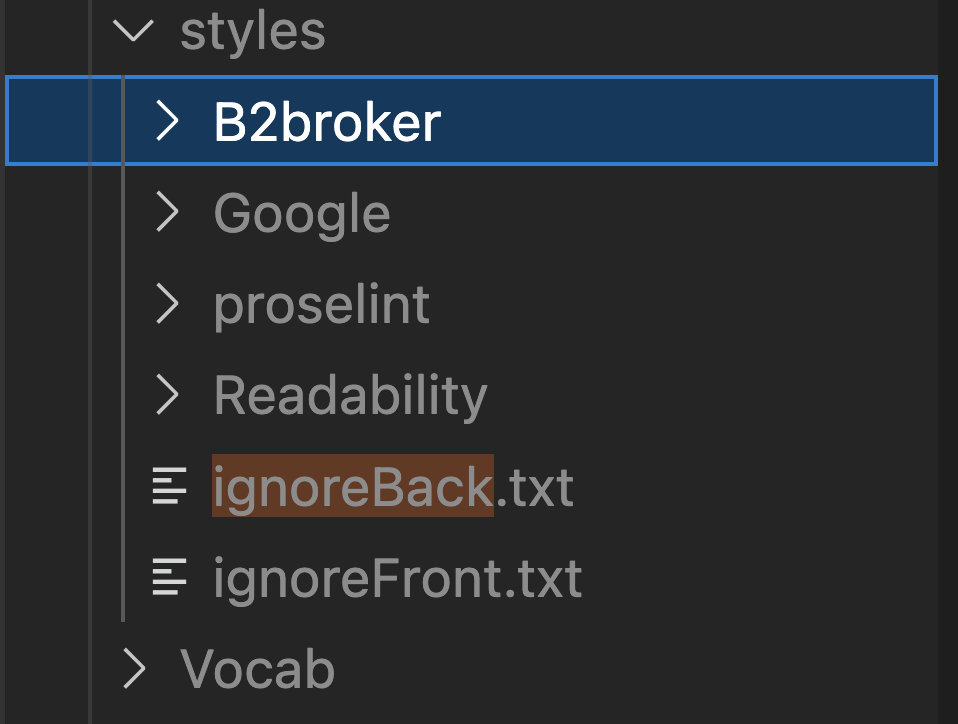
Task: Click the indent guide line beside proselint
Action: [122, 304]
